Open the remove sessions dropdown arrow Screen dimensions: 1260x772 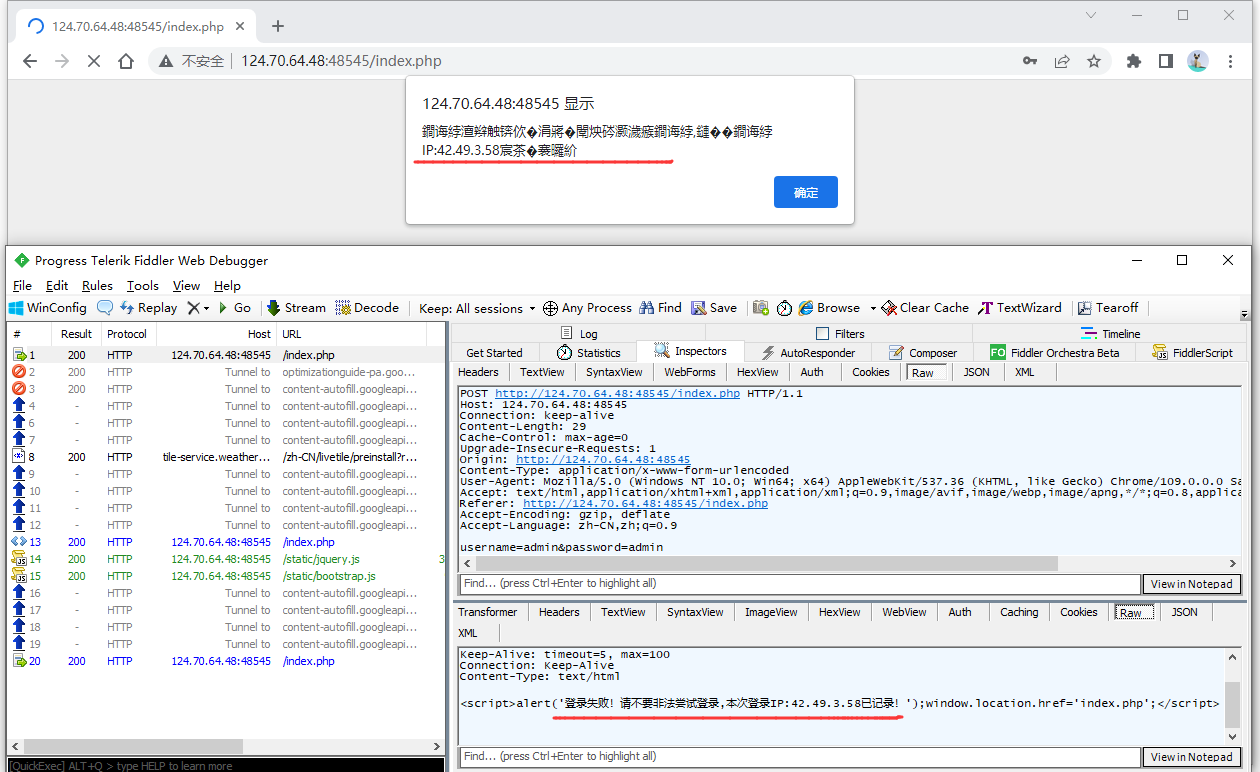206,308
